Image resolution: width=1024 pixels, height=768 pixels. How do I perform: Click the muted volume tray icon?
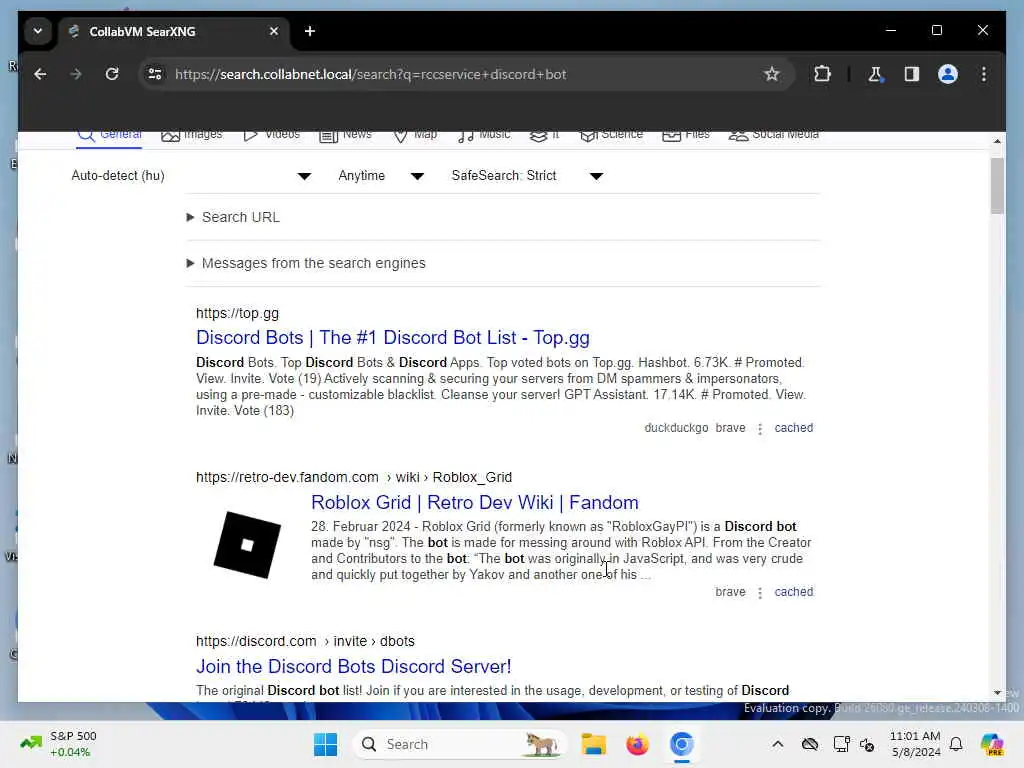point(867,744)
